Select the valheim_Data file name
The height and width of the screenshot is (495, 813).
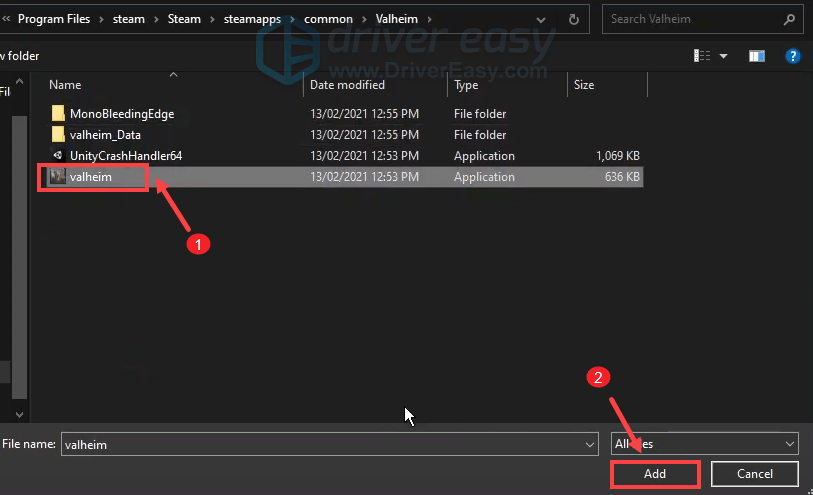point(105,135)
